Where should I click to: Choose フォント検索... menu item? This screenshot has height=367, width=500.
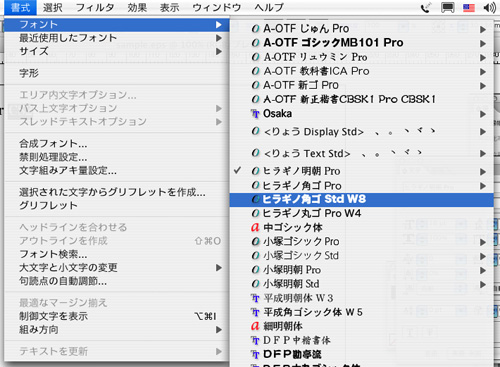point(117,254)
